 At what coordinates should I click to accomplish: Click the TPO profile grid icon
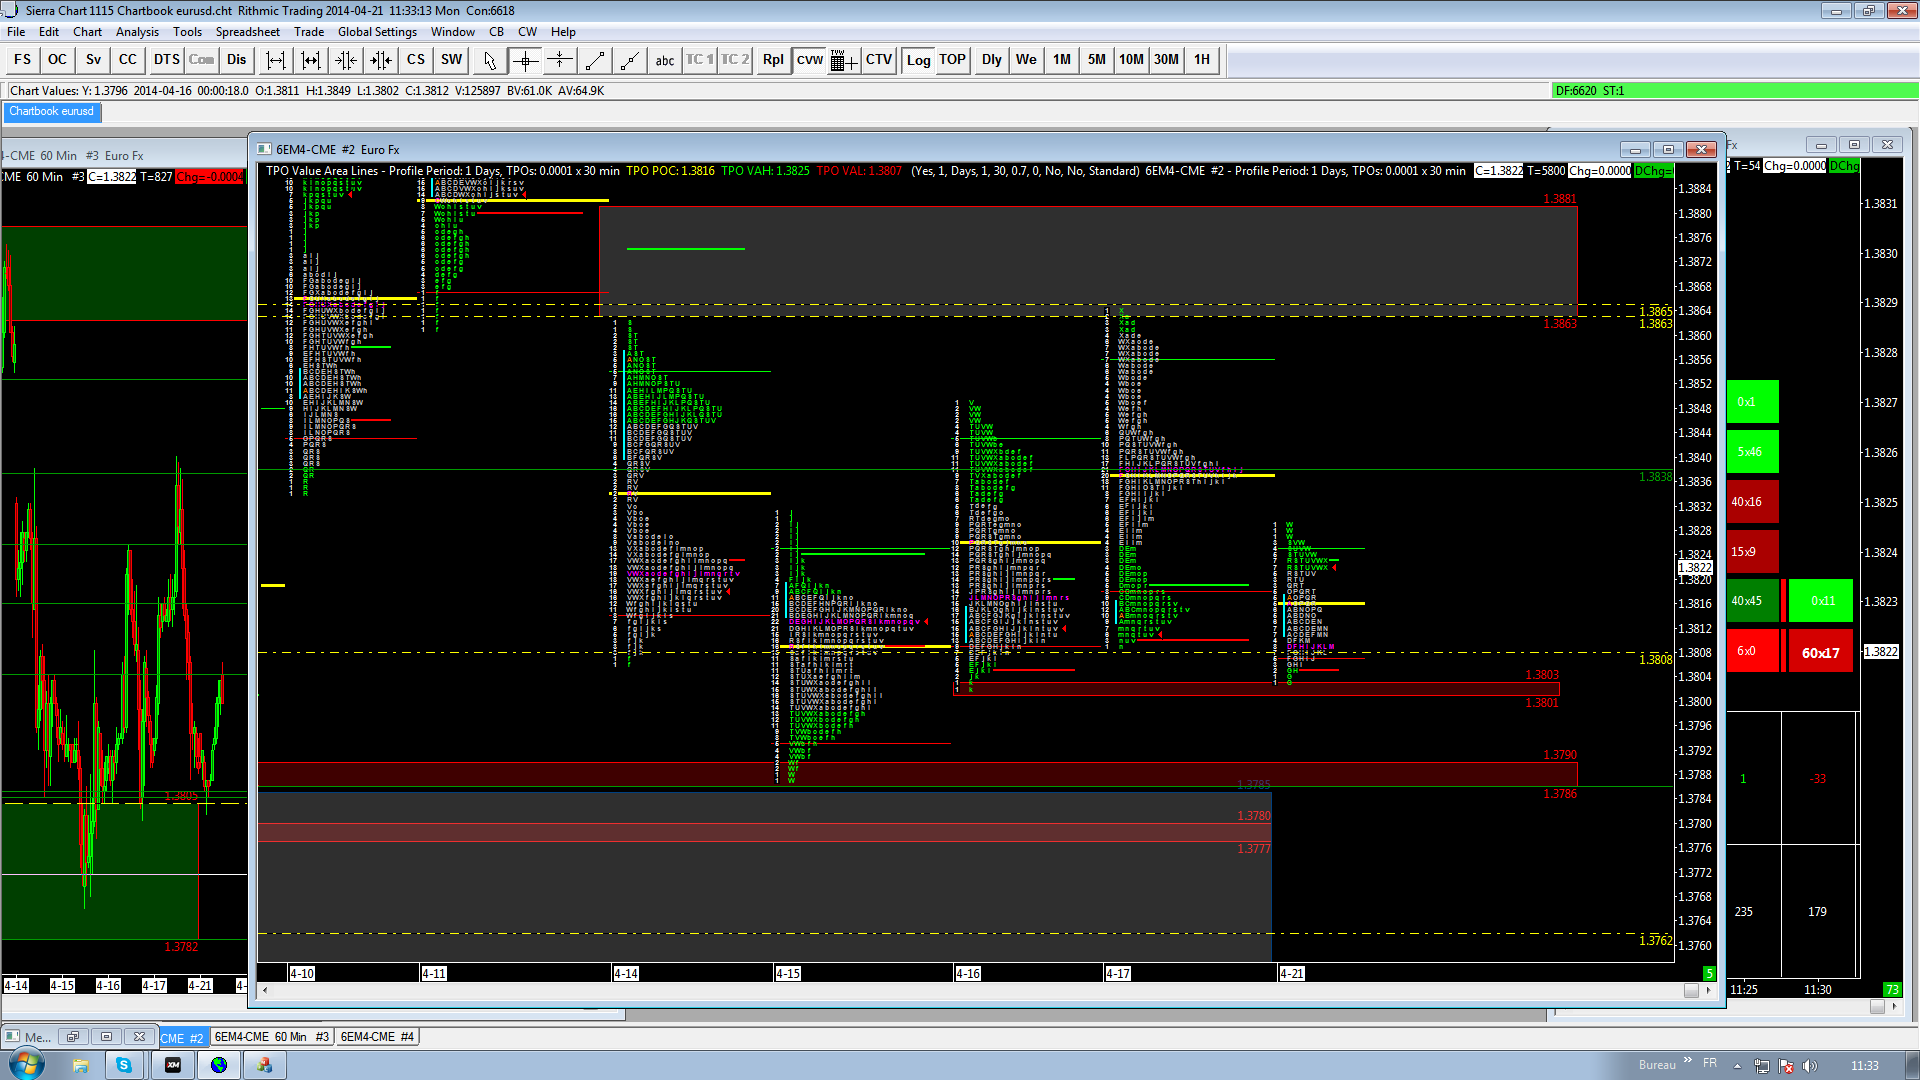(x=843, y=60)
